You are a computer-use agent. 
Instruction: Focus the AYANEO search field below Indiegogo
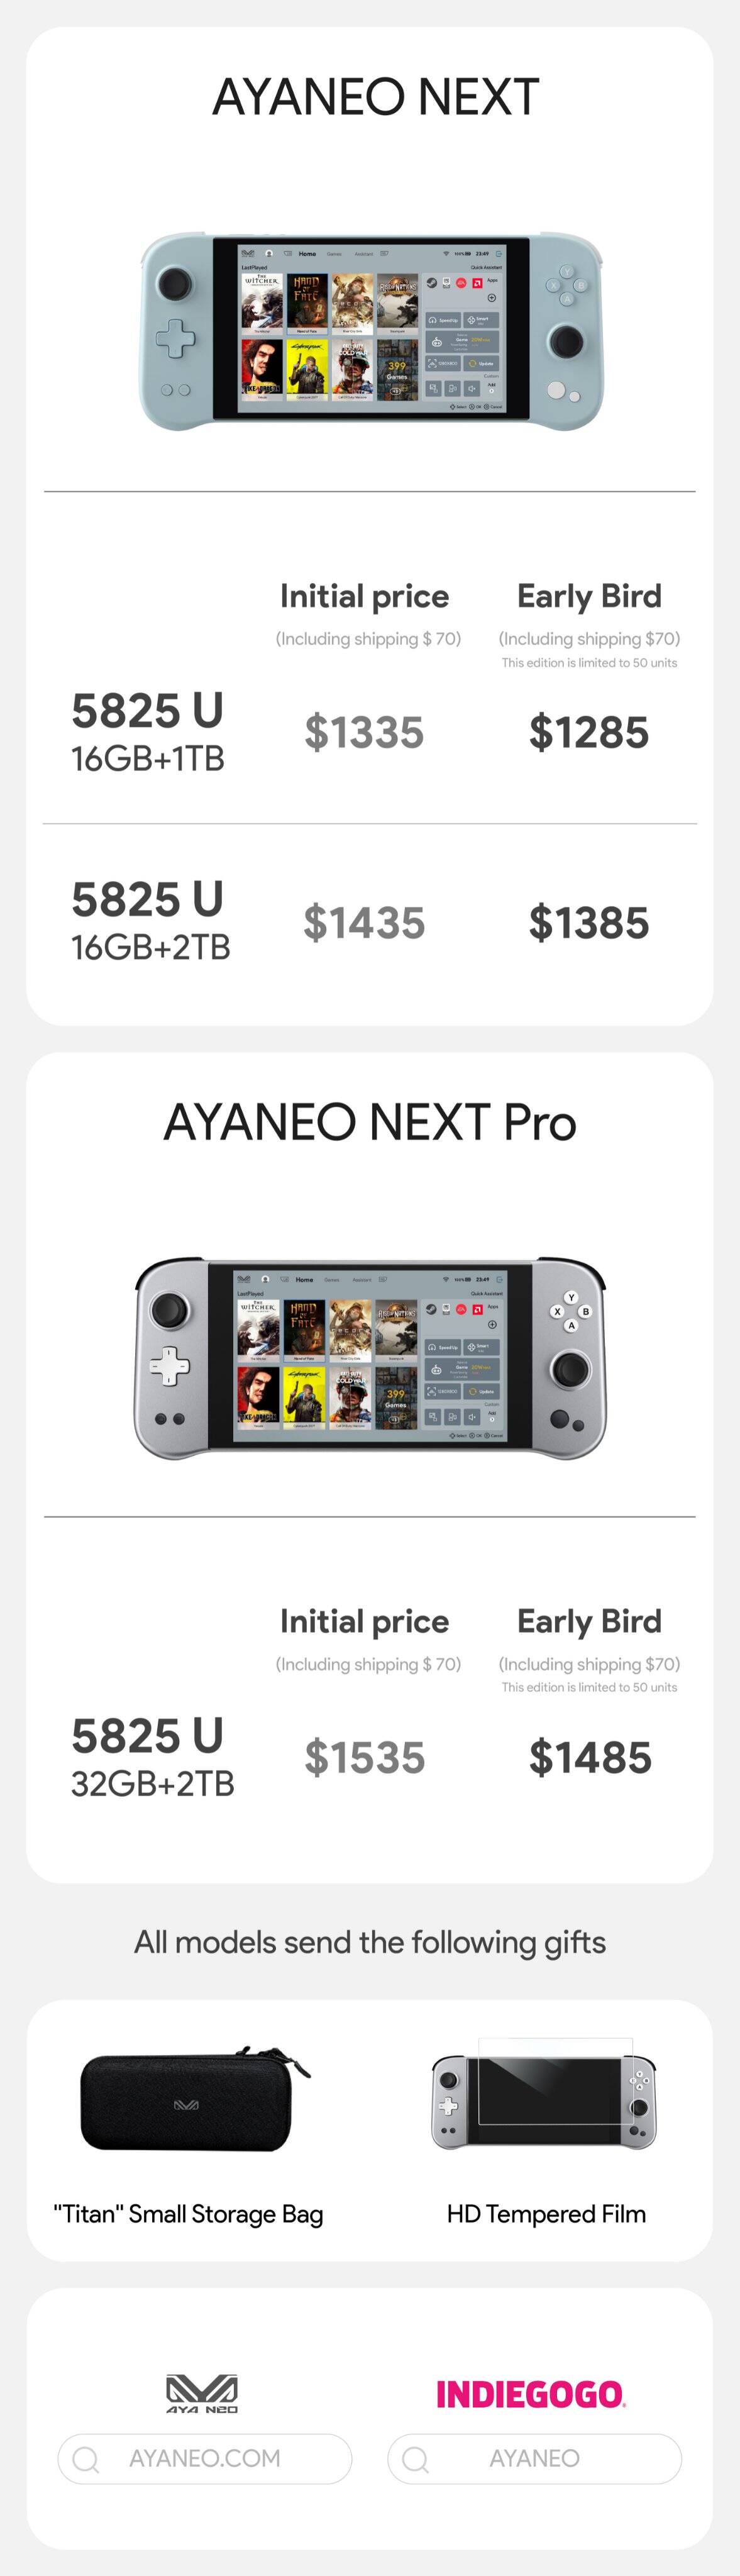tap(535, 2459)
